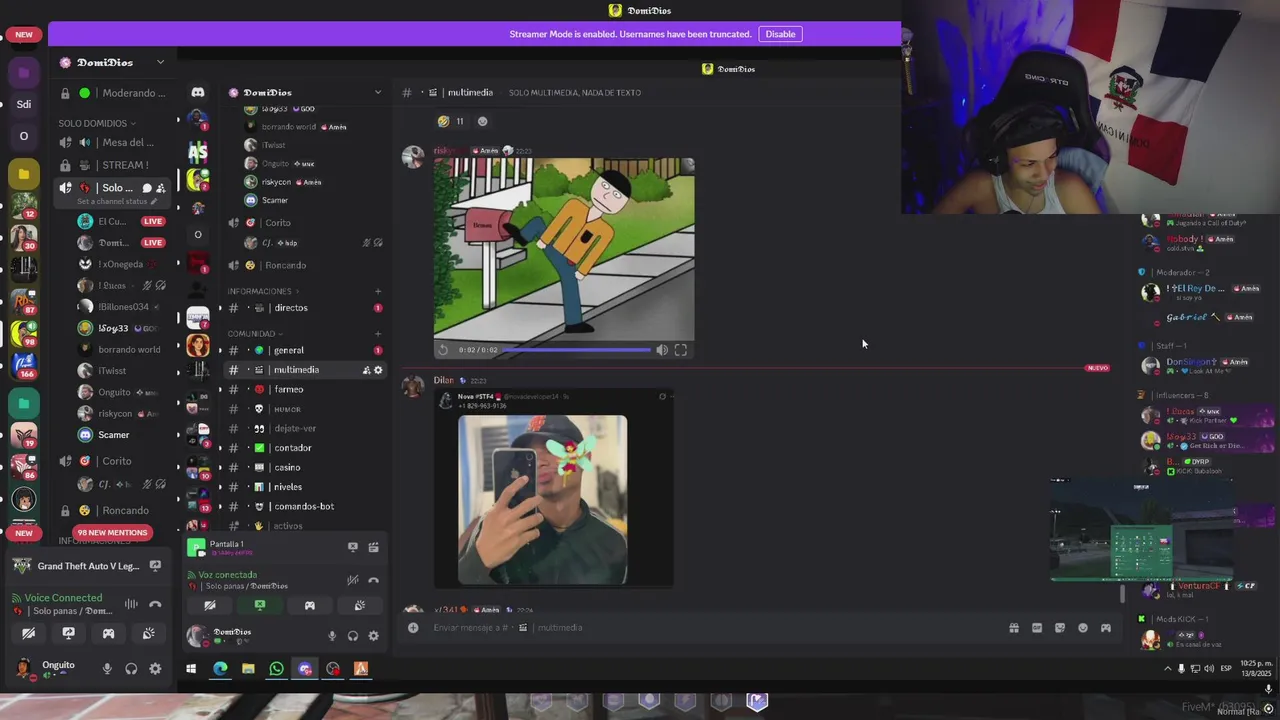Viewport: 1280px width, 720px height.
Task: Start an activity in Voz conectada panel
Action: pyautogui.click(x=310, y=606)
